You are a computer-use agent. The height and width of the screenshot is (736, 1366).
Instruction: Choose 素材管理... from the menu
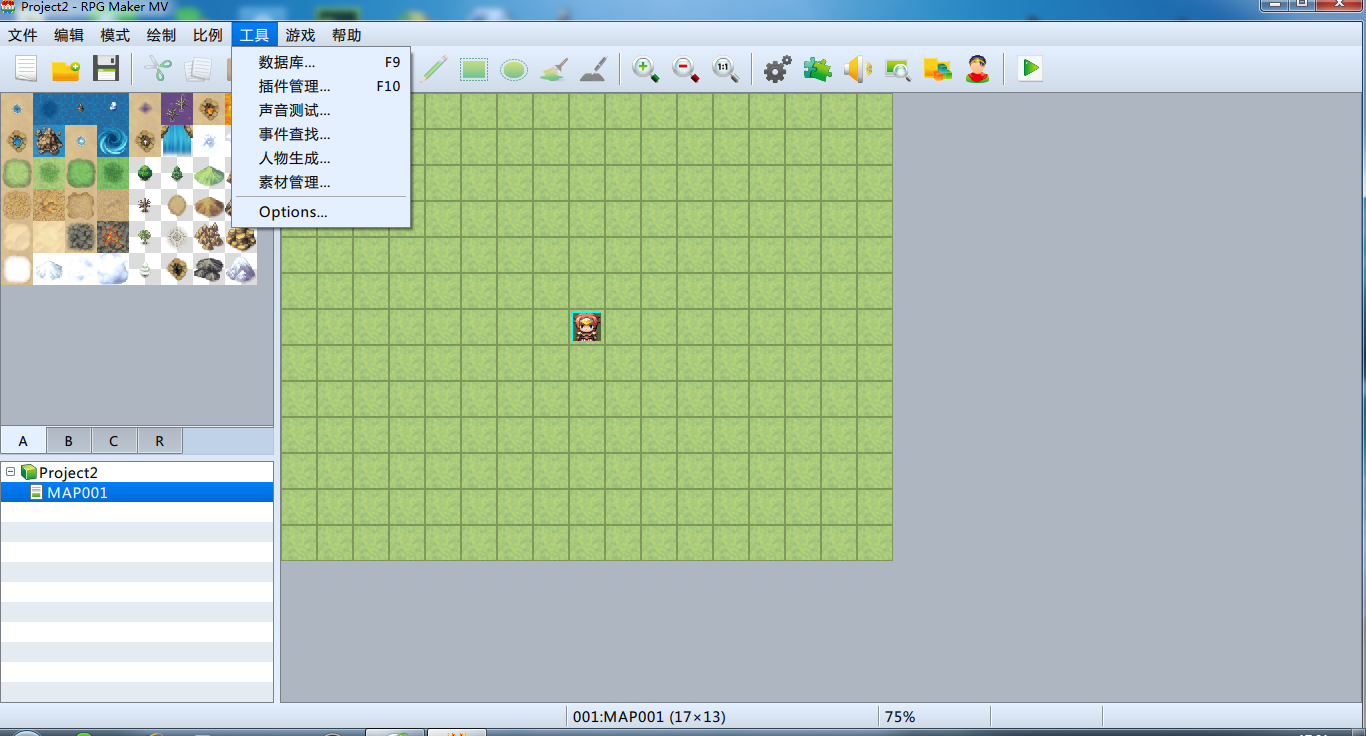tap(321, 182)
